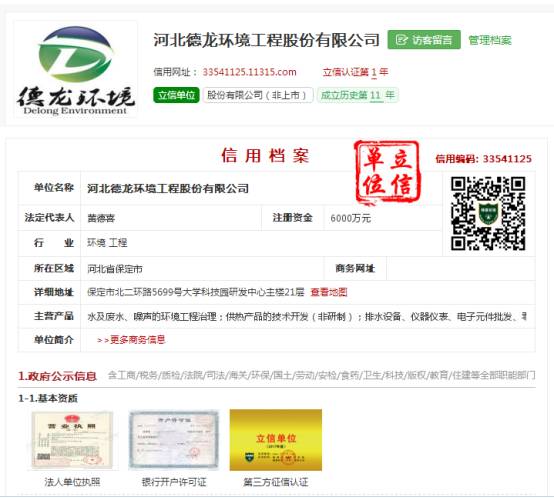Click the green 立信单位 badge
The height and width of the screenshot is (498, 554).
click(176, 95)
